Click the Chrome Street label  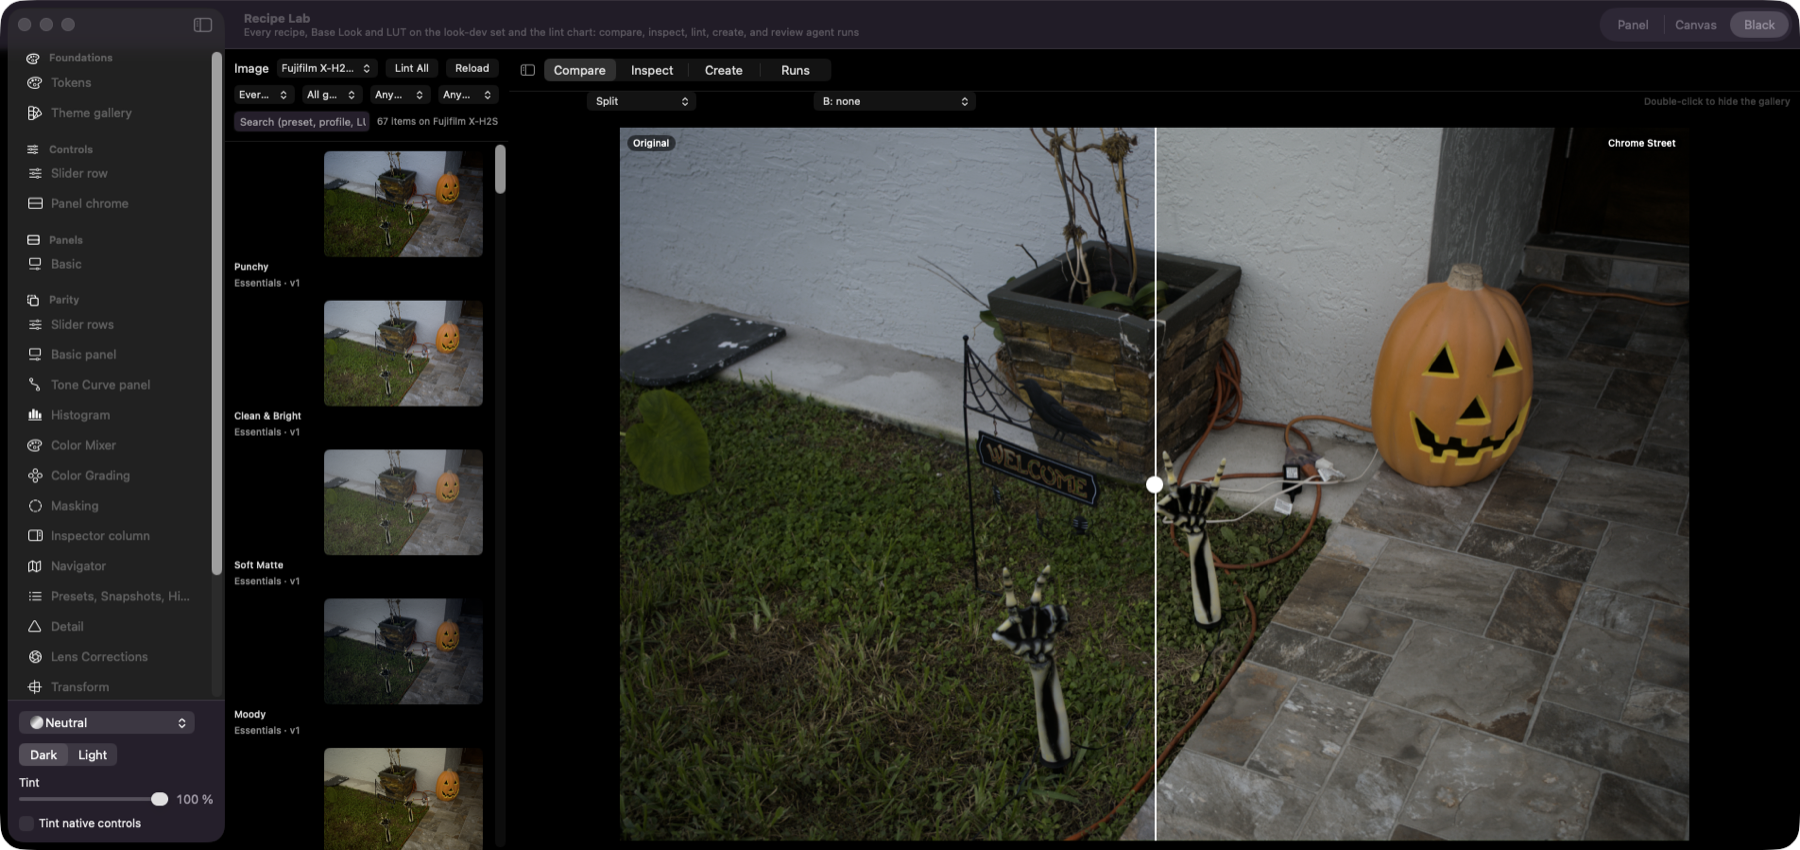pyautogui.click(x=1642, y=143)
